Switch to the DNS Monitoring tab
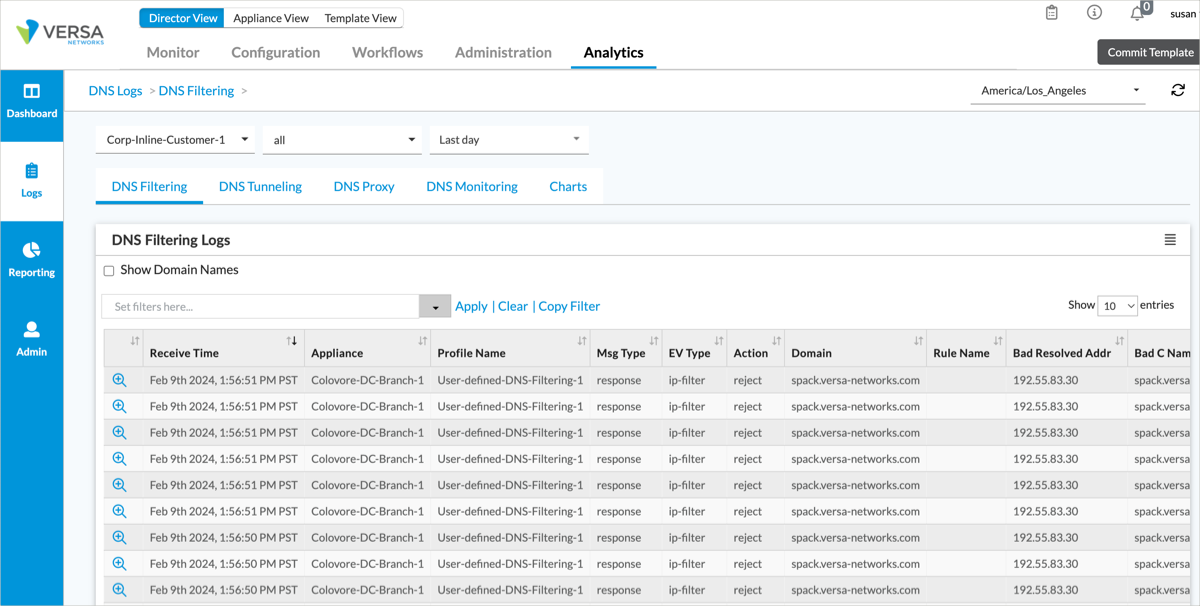 [x=472, y=186]
